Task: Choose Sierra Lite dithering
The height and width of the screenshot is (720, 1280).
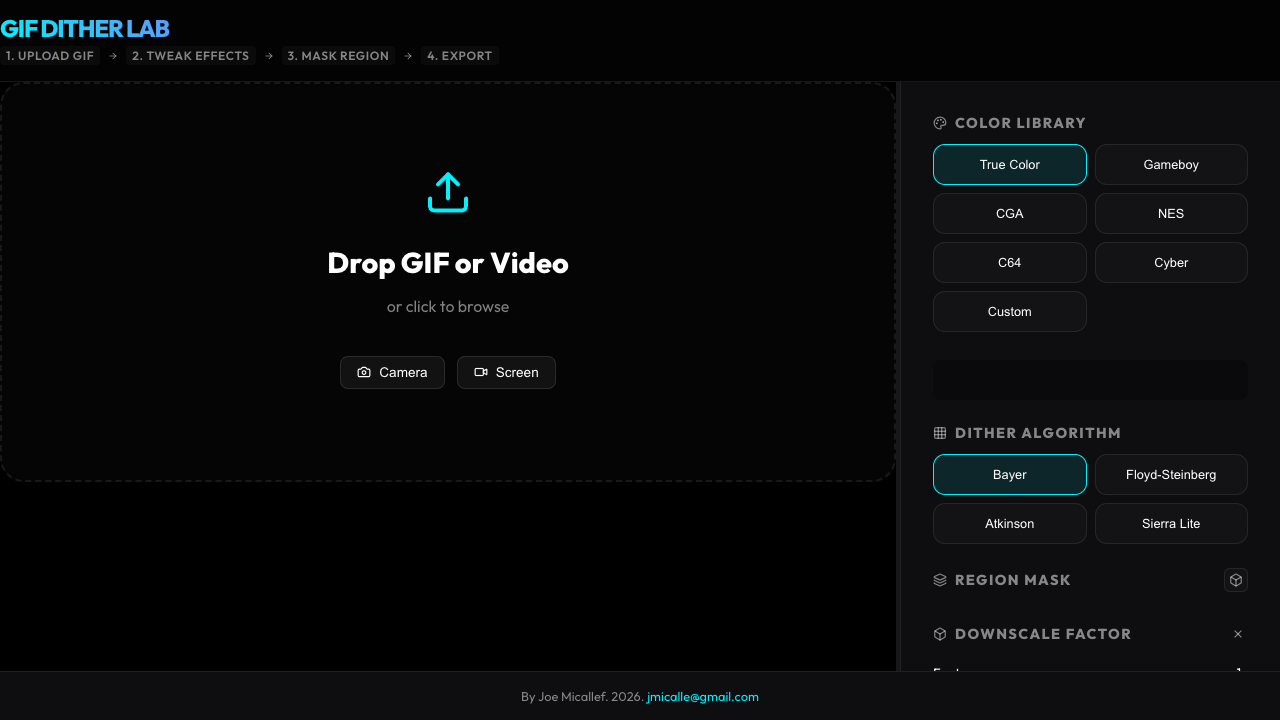Action: click(1171, 524)
